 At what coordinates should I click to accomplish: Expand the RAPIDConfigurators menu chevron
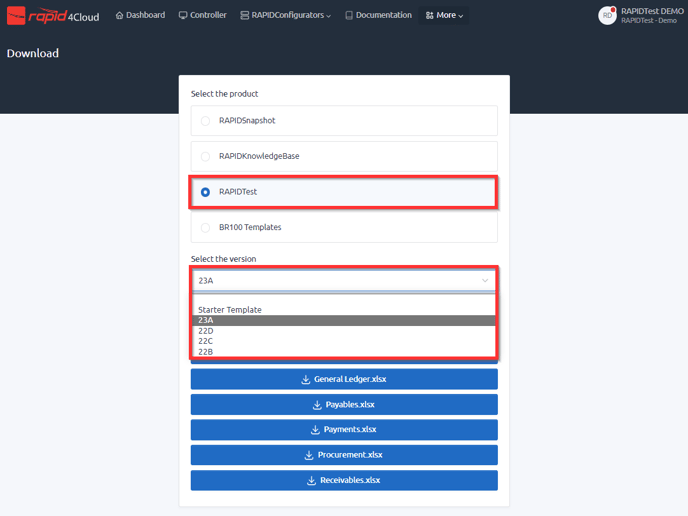point(329,16)
